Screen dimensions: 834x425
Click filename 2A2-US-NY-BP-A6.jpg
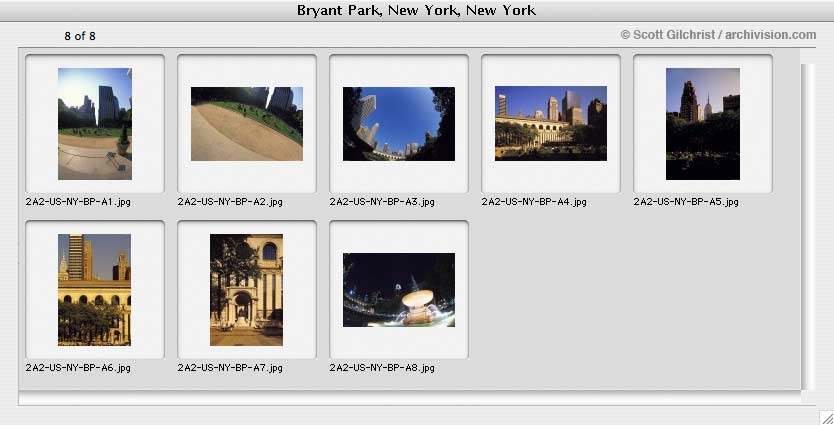point(78,368)
